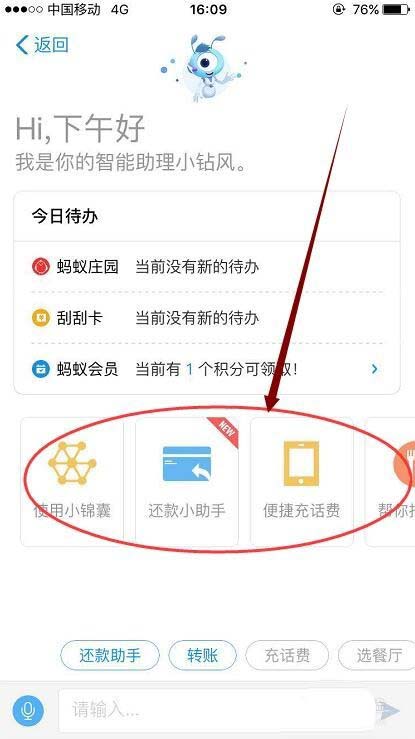415x739 pixels.
Task: Open the 便捷充话费 phone icon
Action: tap(301, 463)
